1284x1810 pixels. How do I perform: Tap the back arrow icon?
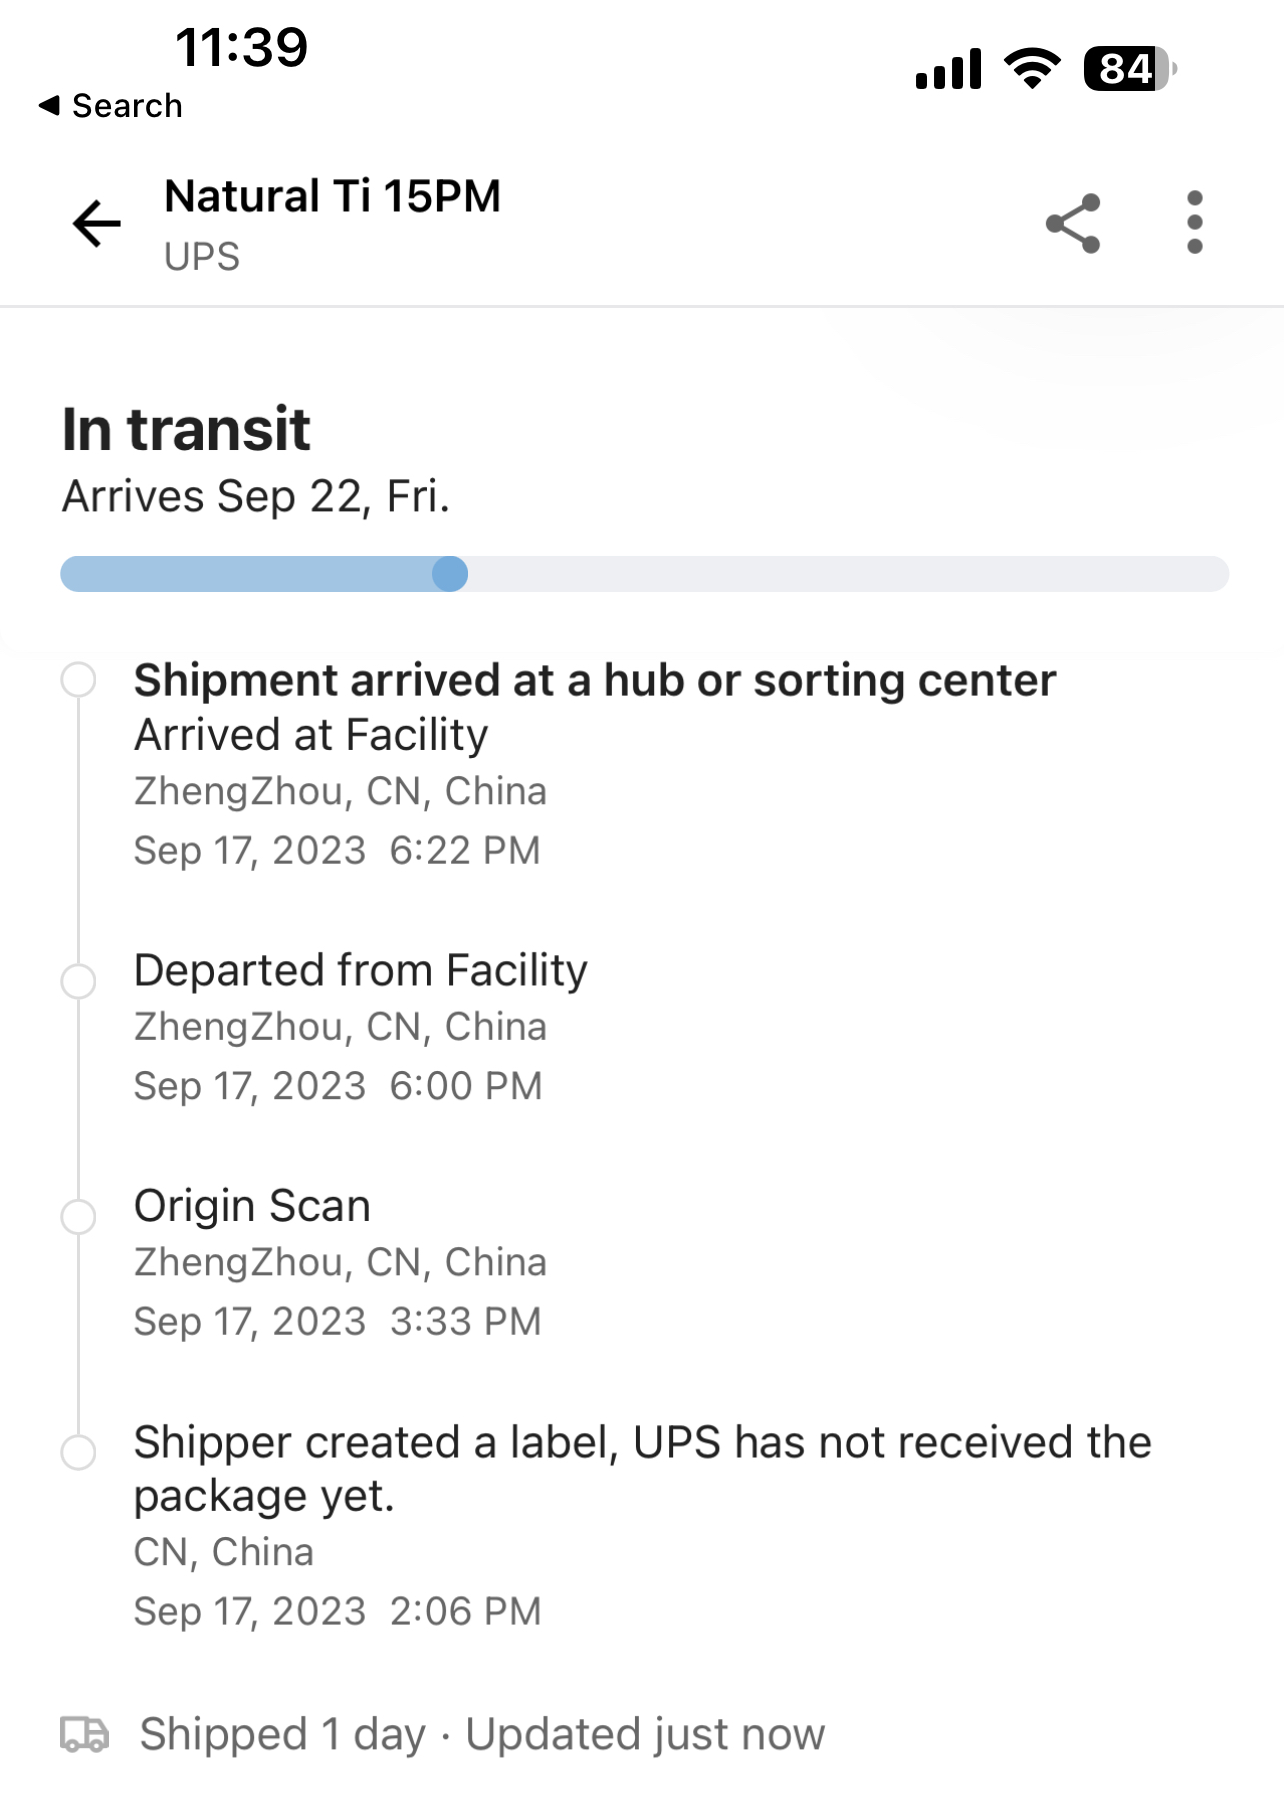tap(97, 222)
